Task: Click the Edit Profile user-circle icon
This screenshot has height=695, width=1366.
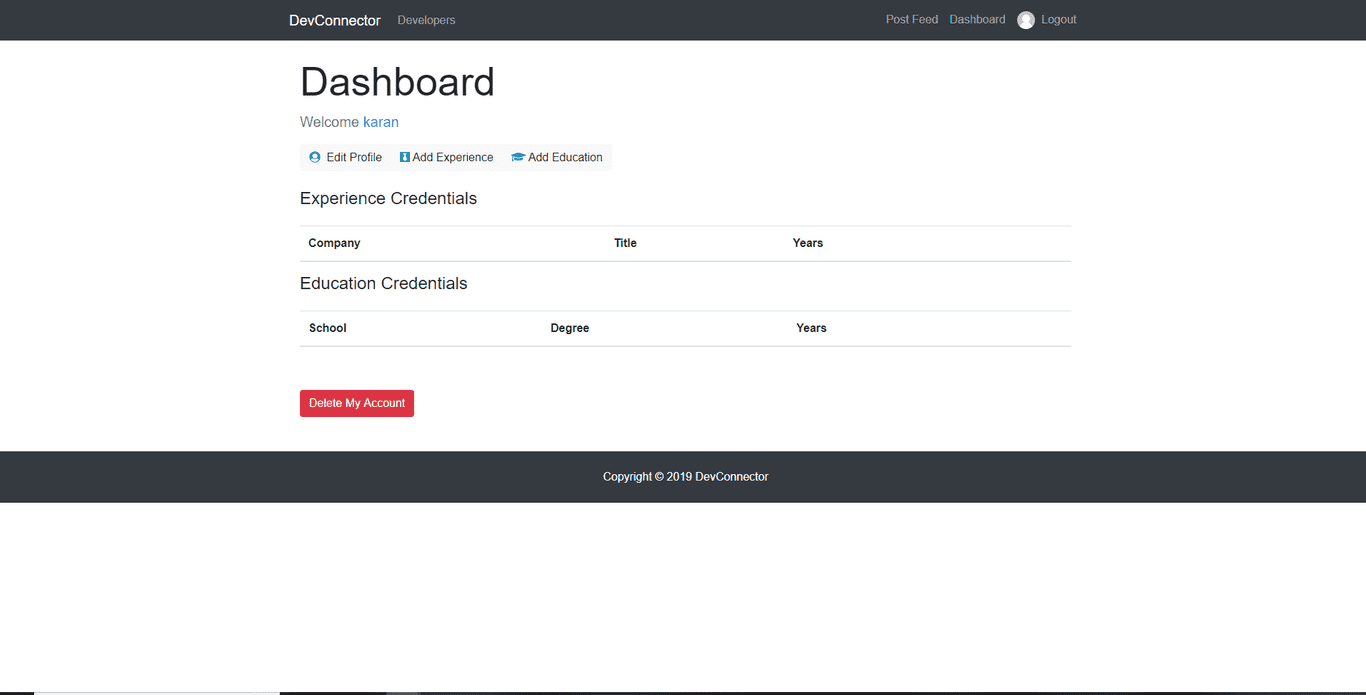Action: tap(315, 157)
